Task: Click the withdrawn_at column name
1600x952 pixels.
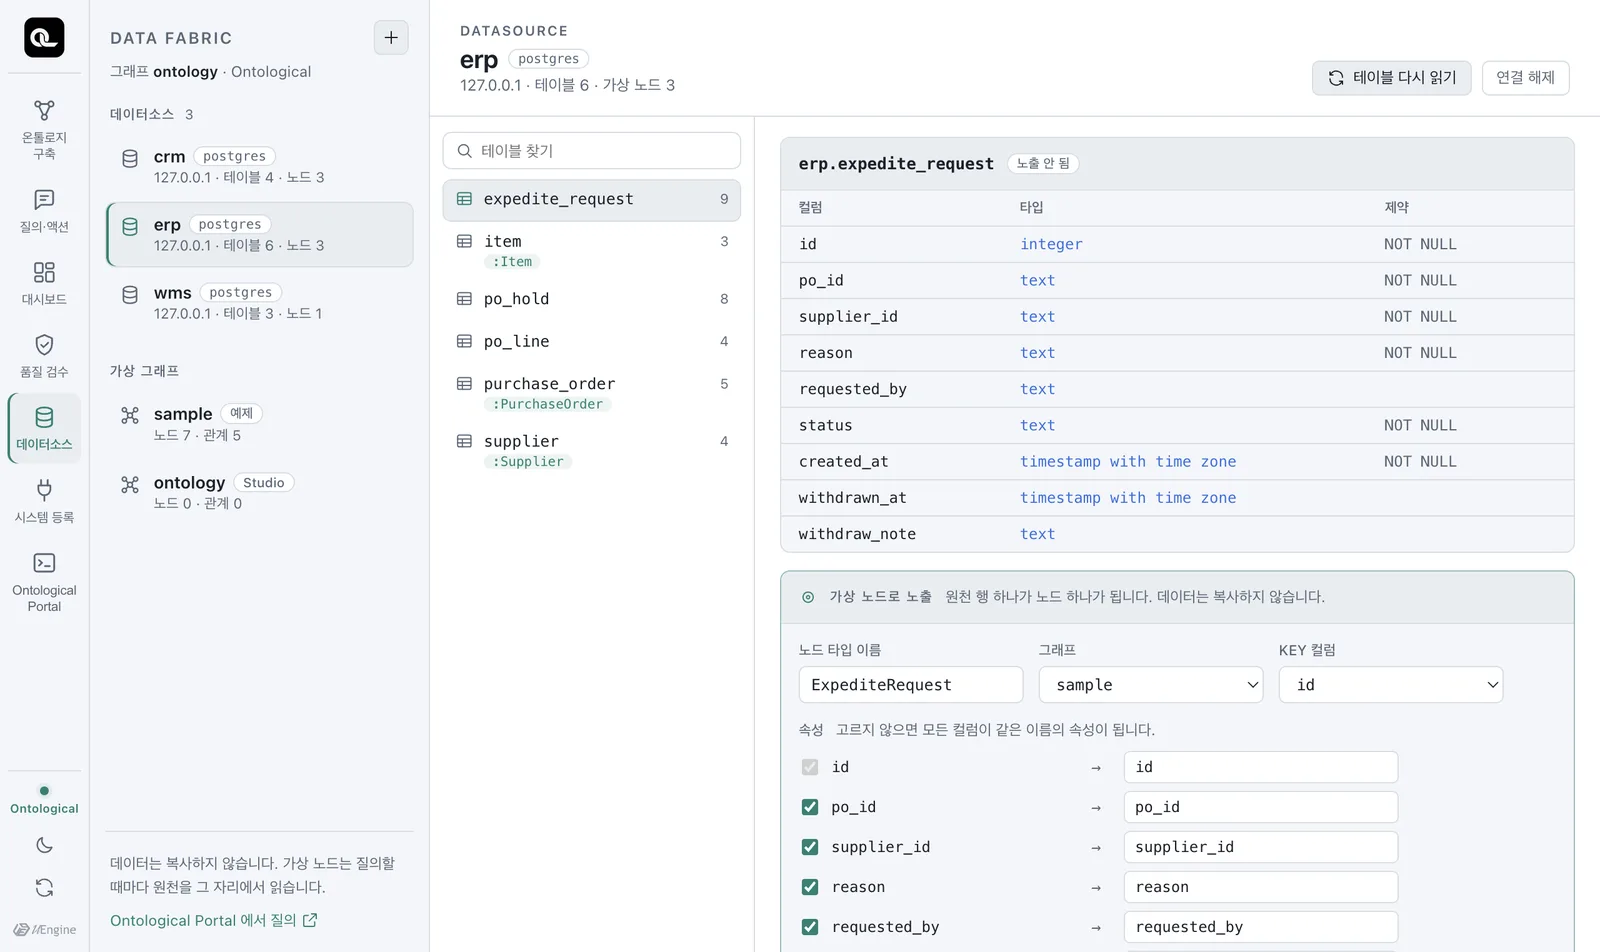Action: 852,498
